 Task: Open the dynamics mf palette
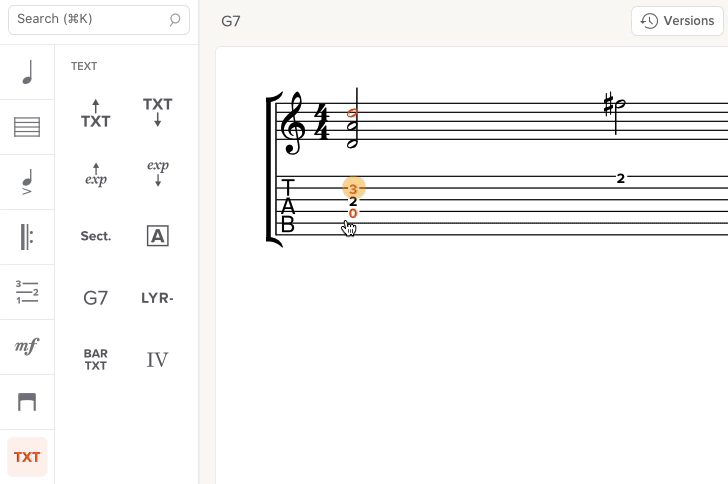(27, 347)
